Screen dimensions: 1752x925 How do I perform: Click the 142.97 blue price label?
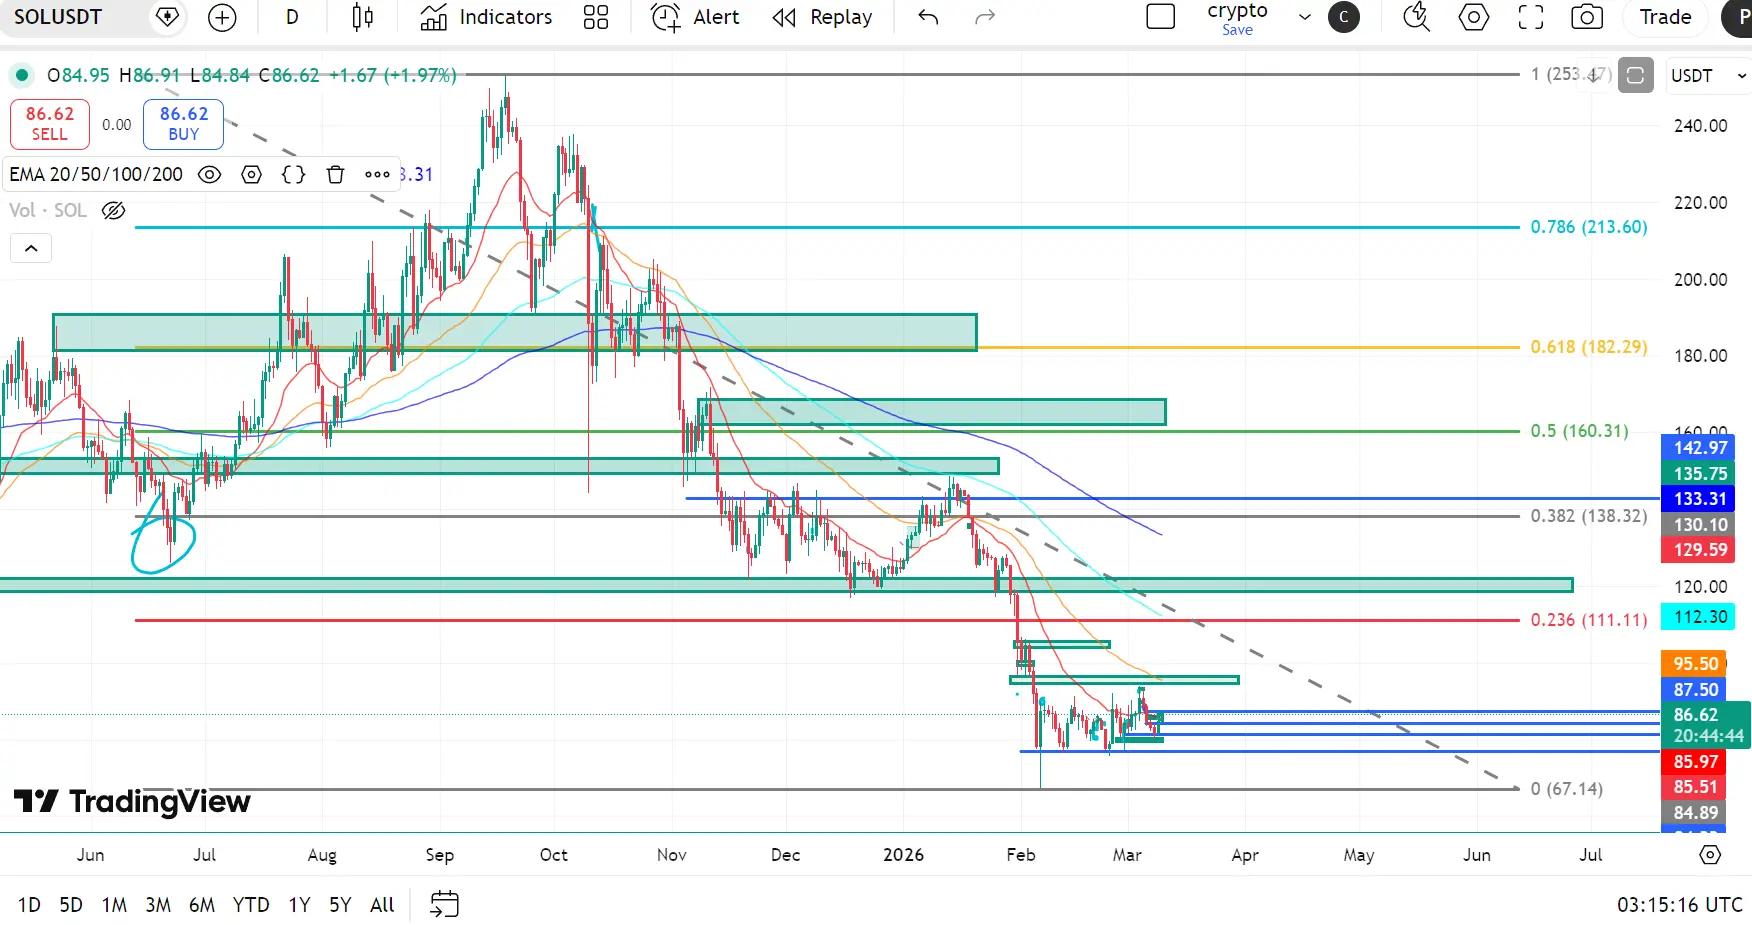click(1698, 448)
